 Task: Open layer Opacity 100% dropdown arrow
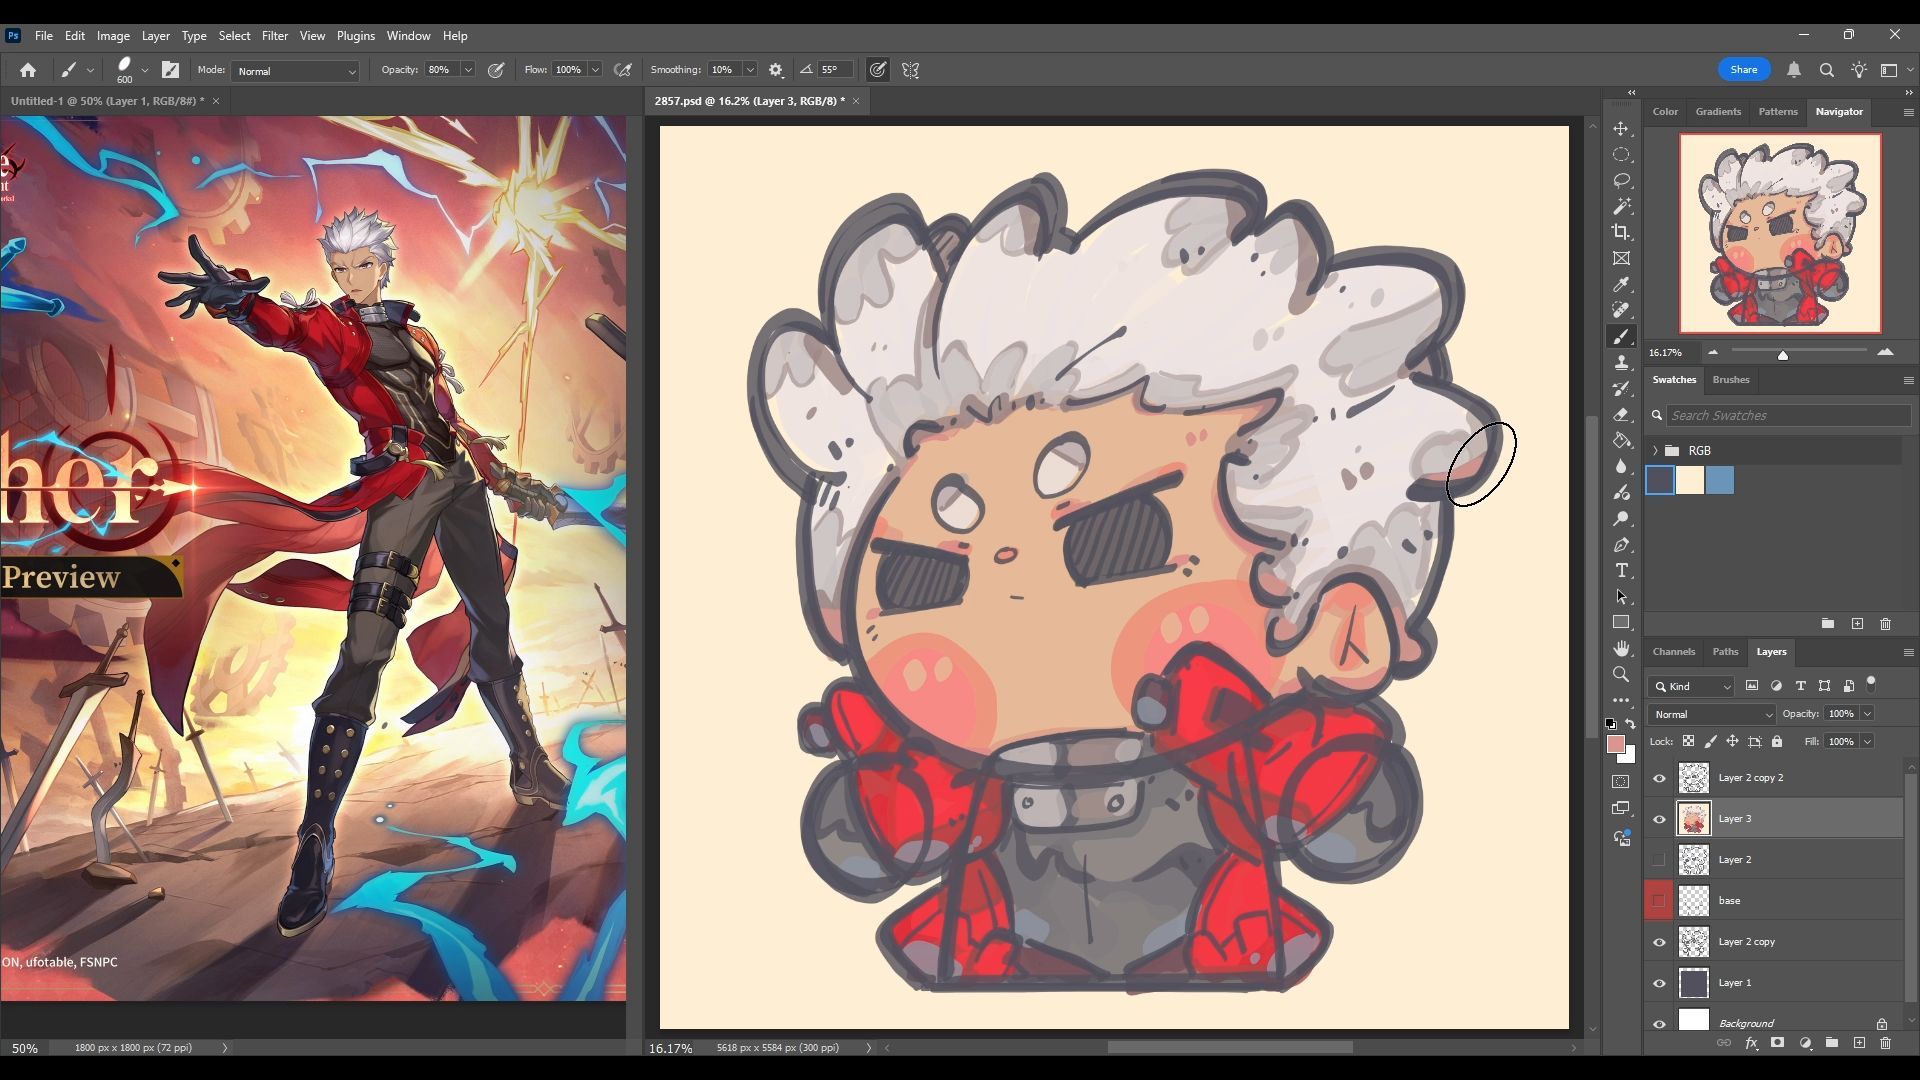[1867, 714]
